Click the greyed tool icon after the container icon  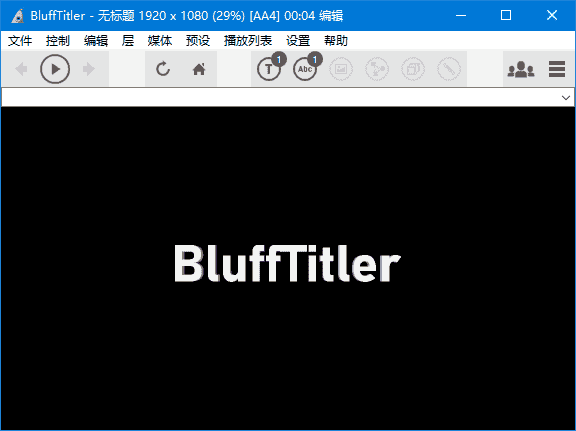(x=449, y=69)
